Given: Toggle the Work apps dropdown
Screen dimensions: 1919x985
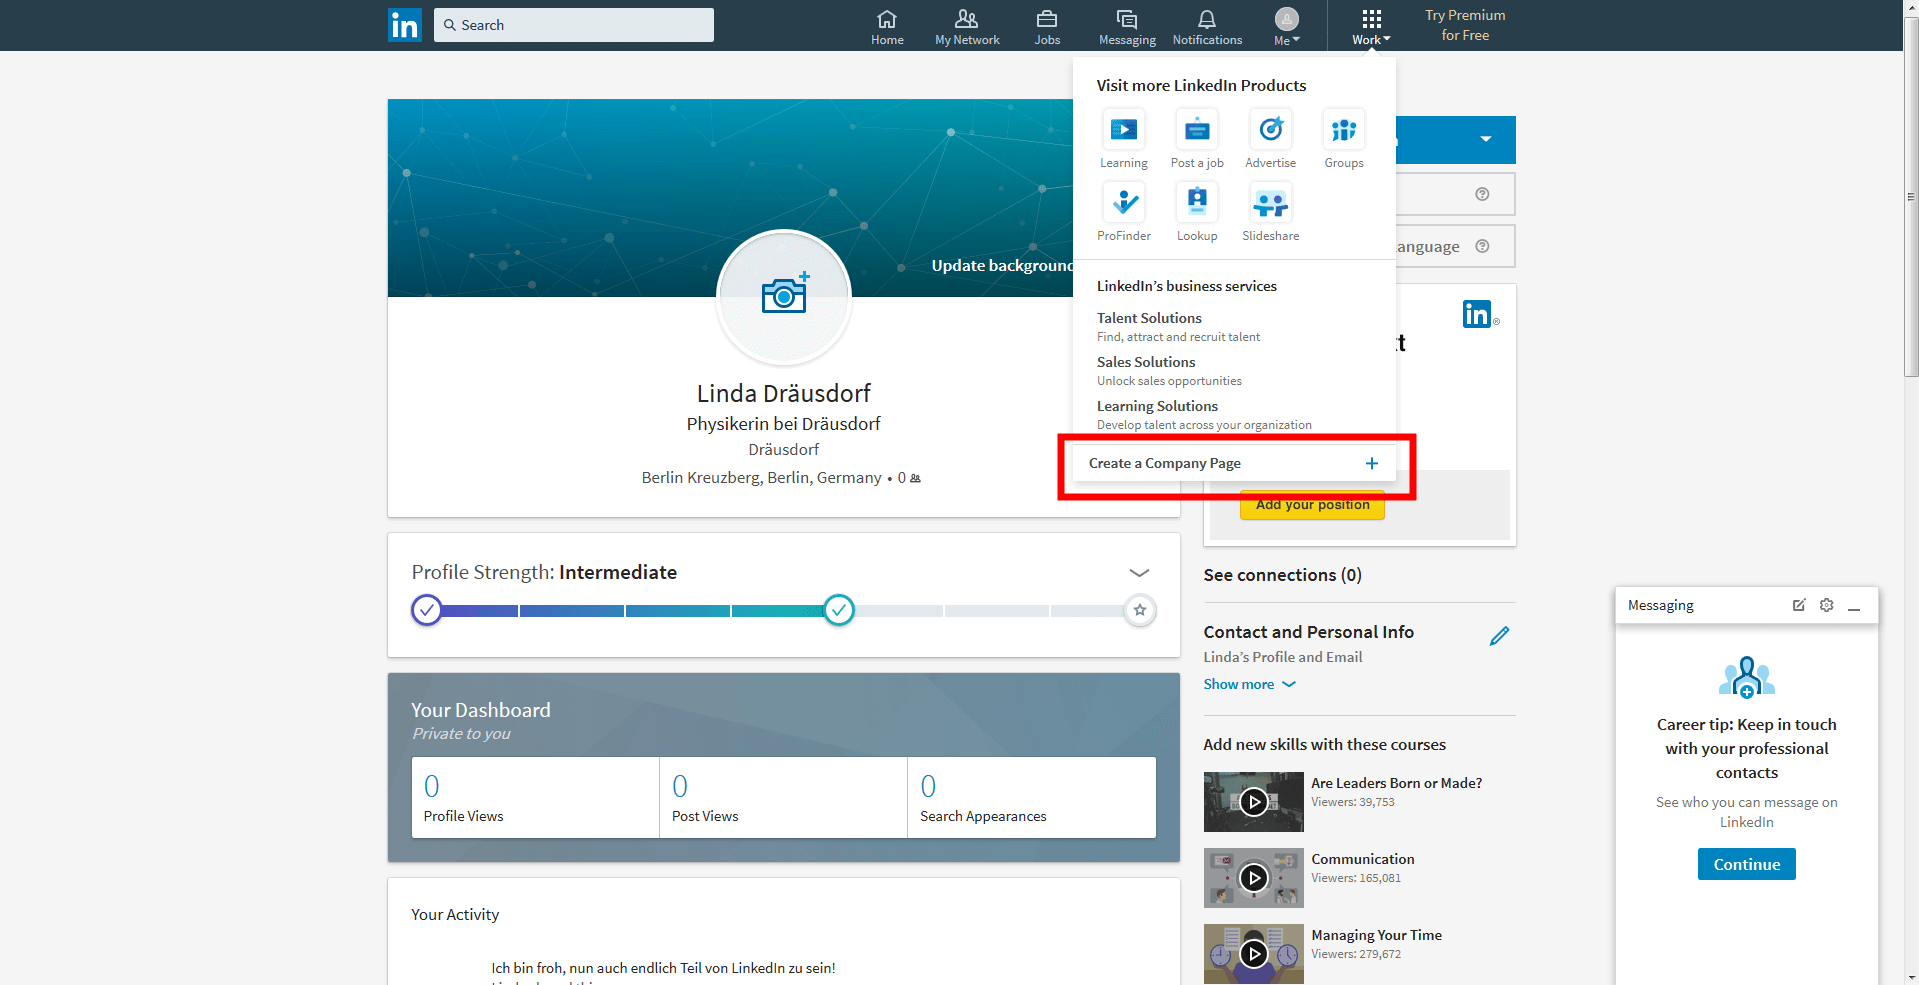Looking at the screenshot, I should click(1371, 27).
